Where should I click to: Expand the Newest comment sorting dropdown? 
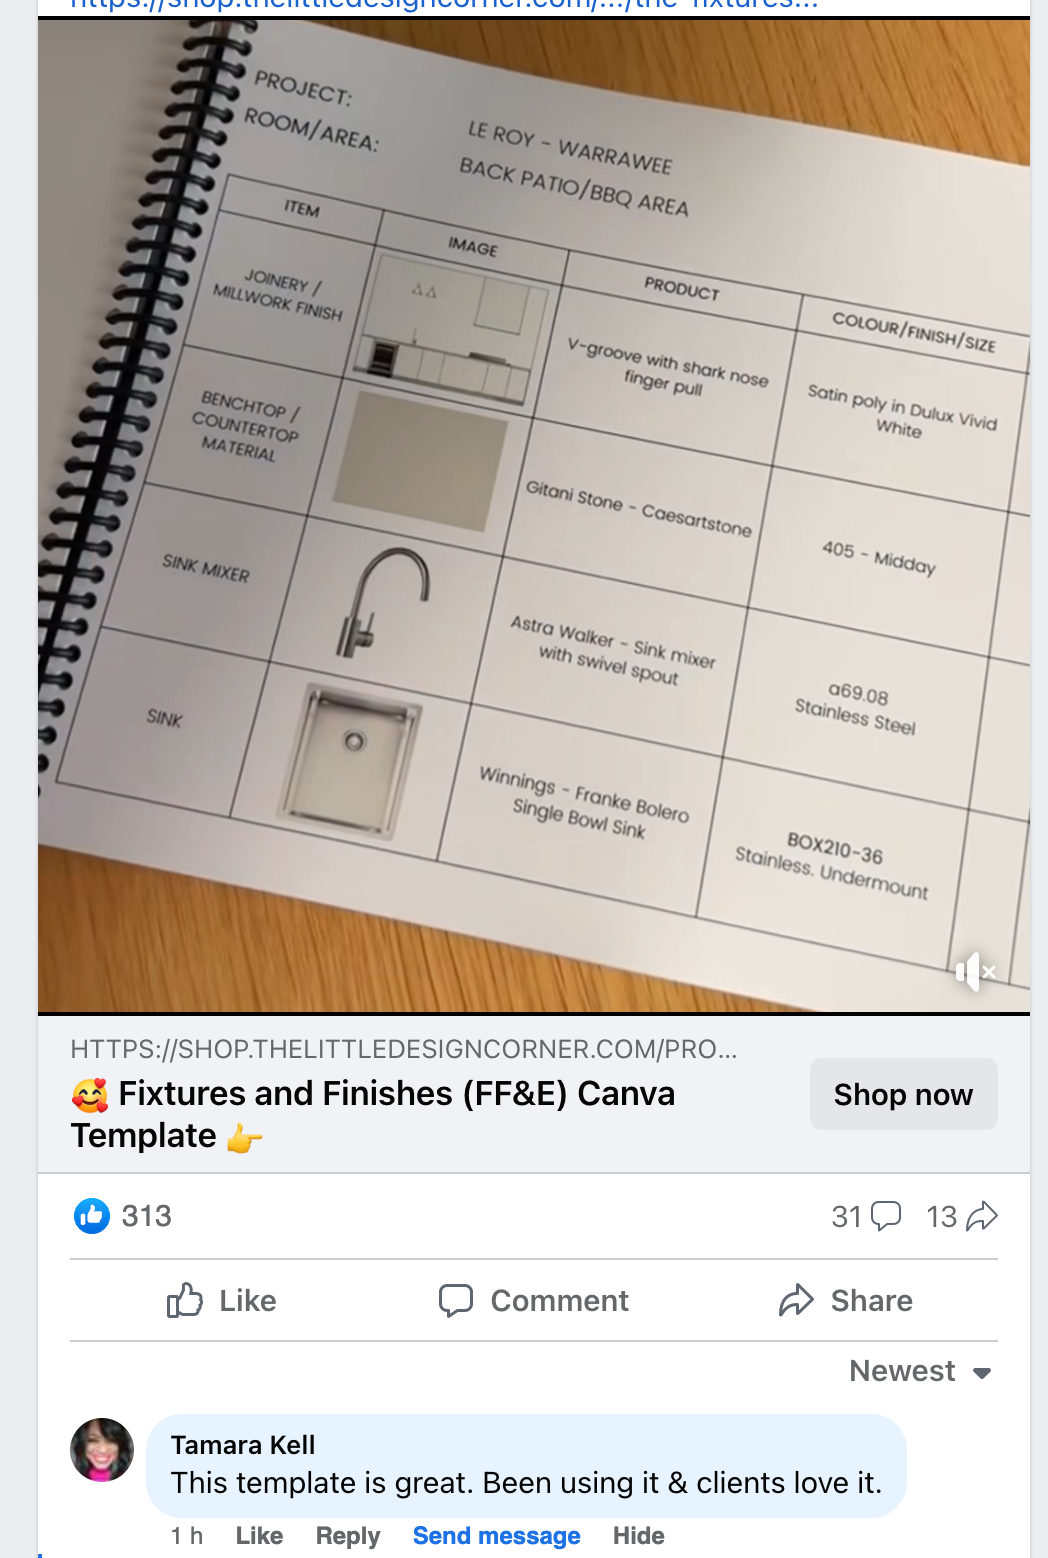click(x=920, y=1371)
